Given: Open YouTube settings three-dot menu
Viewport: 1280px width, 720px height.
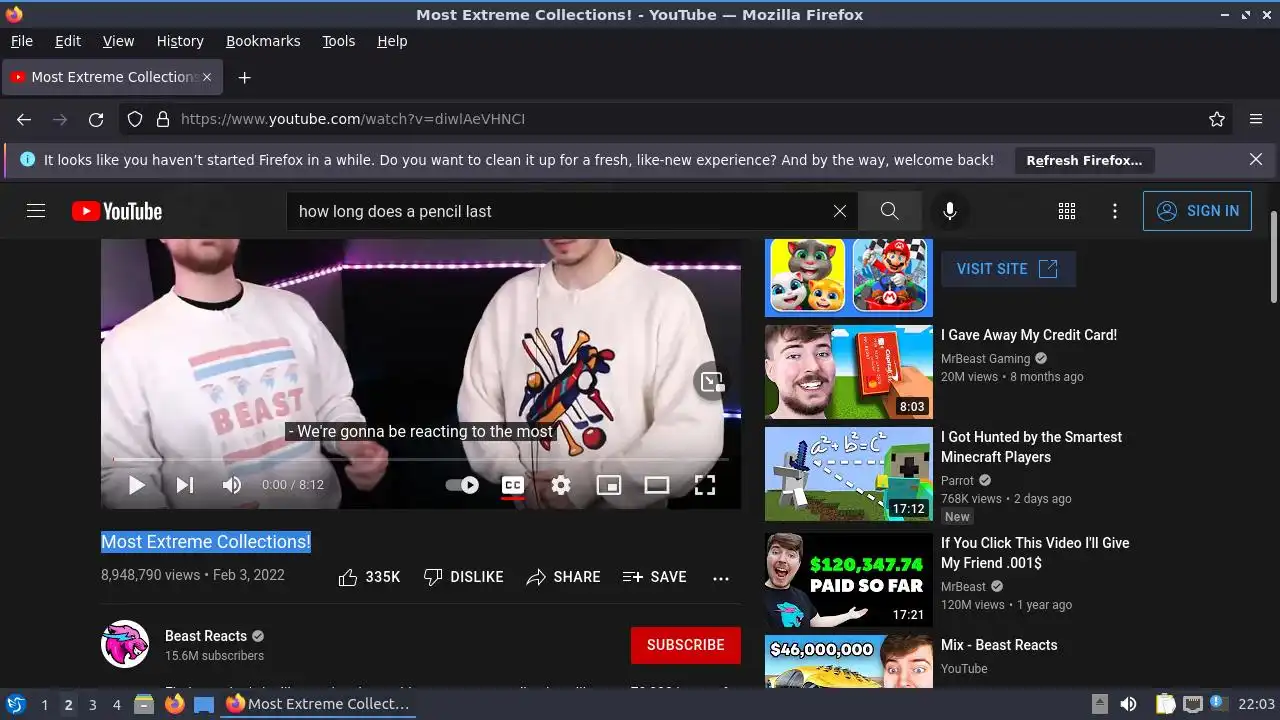Looking at the screenshot, I should coord(1115,211).
